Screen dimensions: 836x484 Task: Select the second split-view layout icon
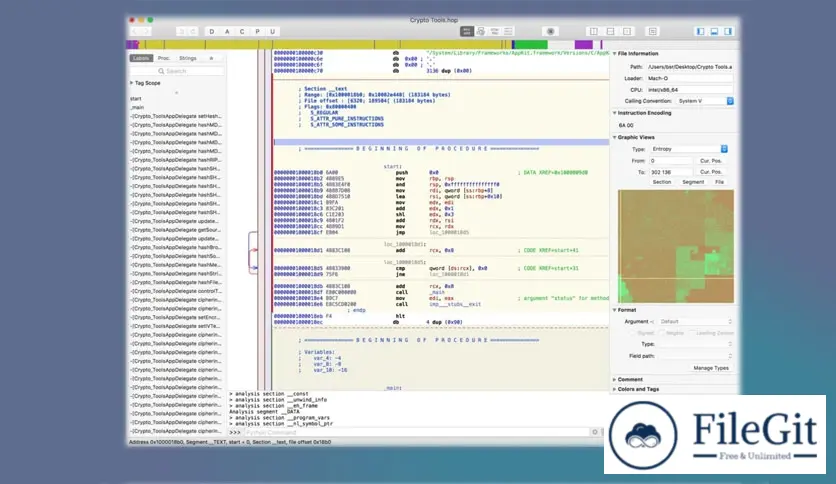[x=610, y=31]
